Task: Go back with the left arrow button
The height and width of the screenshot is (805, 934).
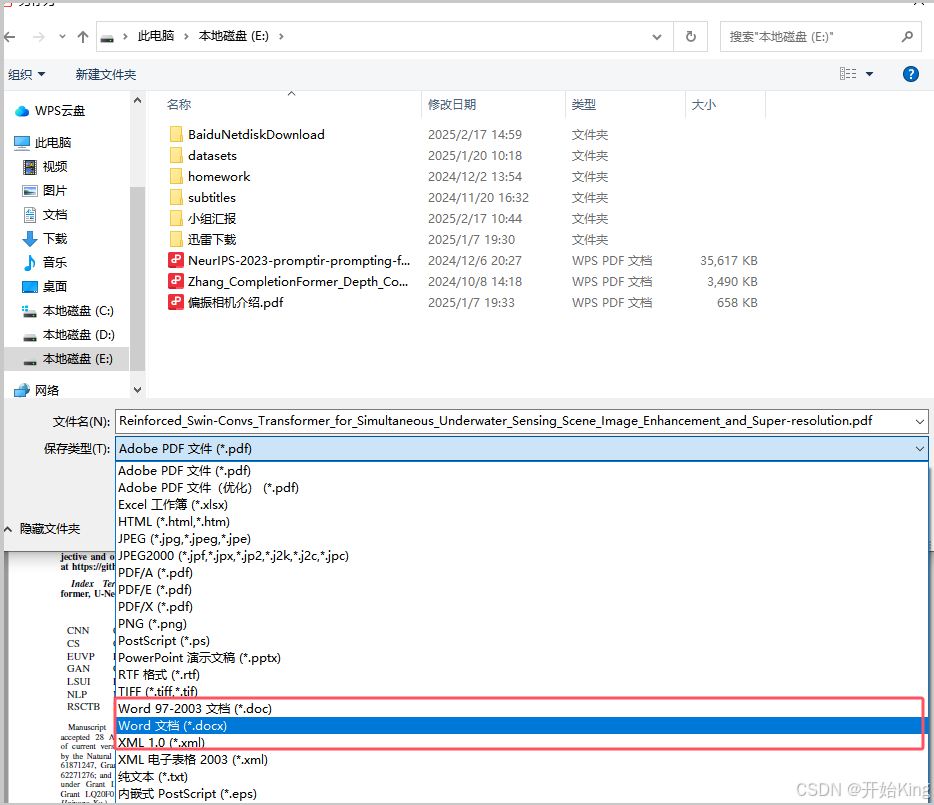Action: 10,37
